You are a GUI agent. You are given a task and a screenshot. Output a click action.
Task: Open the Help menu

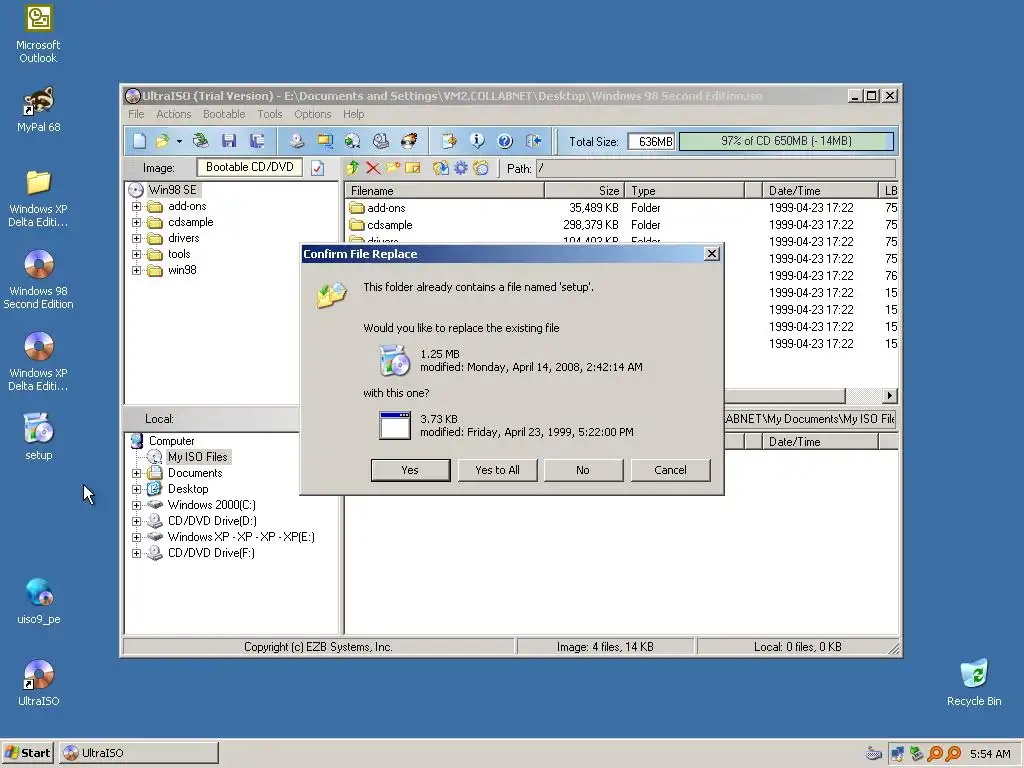point(353,114)
